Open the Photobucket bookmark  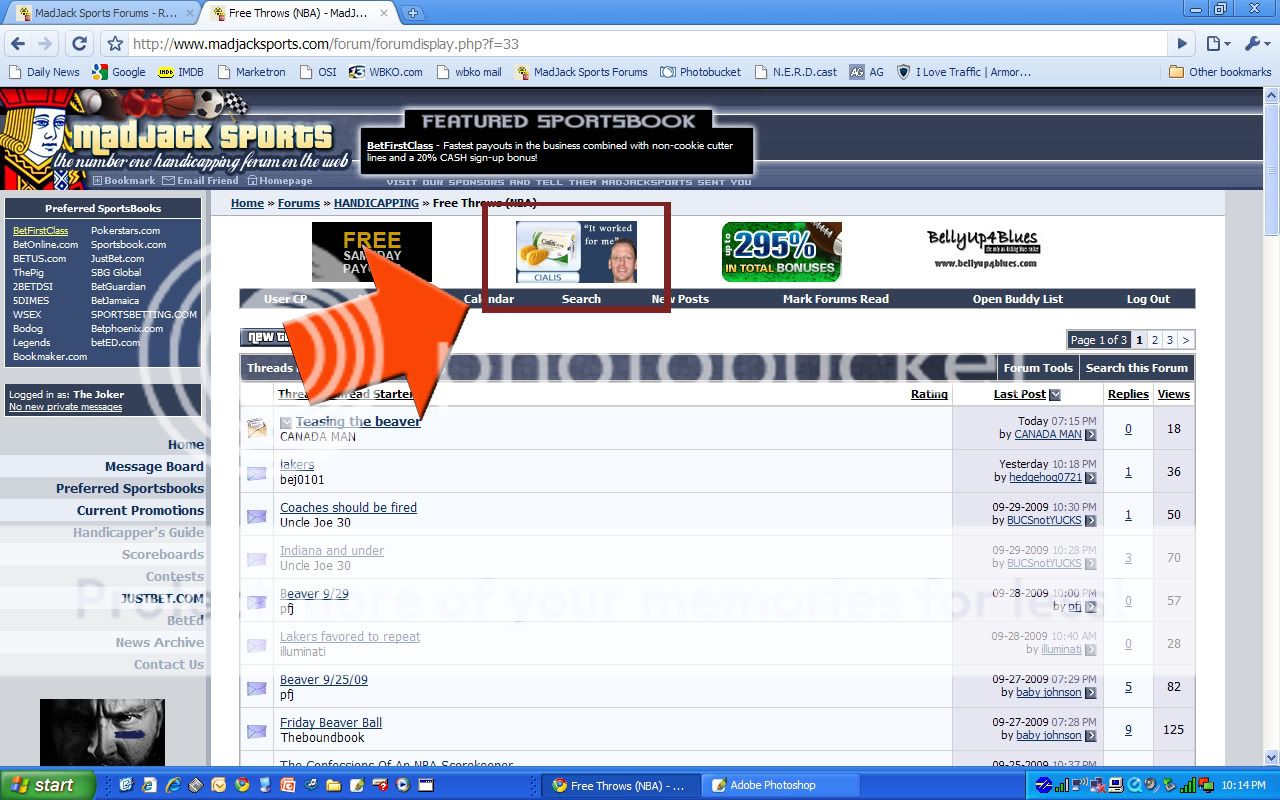point(702,72)
